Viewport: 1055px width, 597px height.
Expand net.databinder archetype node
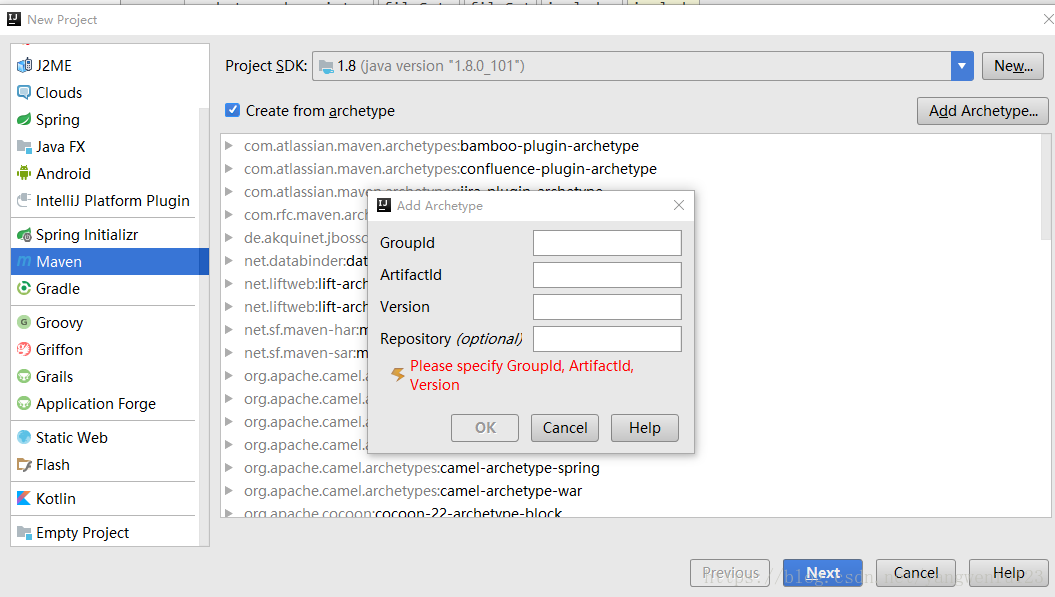229,260
